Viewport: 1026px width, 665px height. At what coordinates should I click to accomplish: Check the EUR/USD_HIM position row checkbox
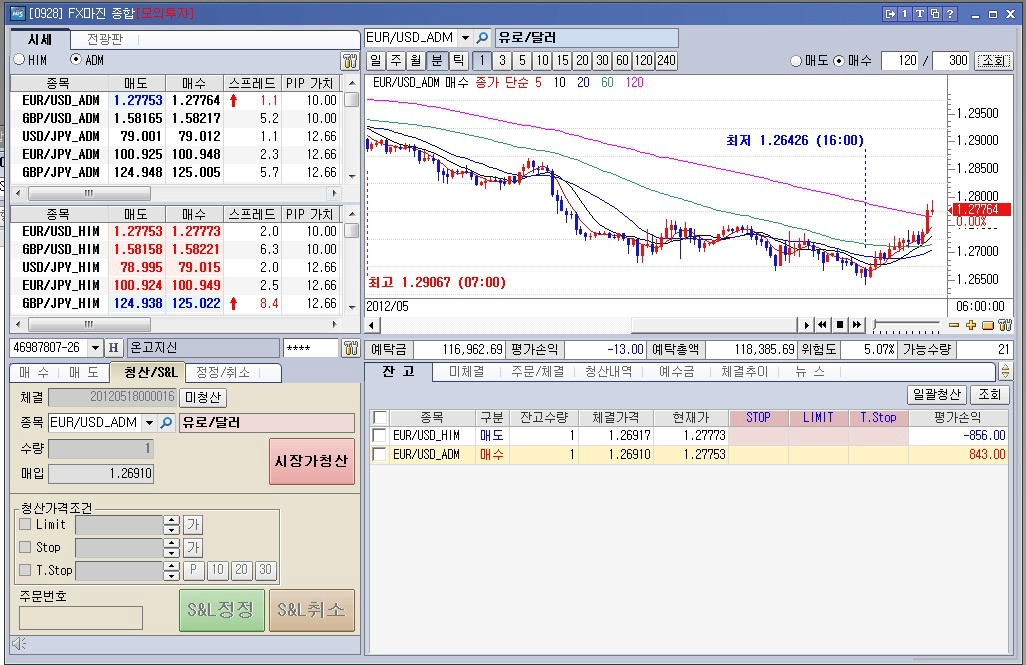pos(379,435)
